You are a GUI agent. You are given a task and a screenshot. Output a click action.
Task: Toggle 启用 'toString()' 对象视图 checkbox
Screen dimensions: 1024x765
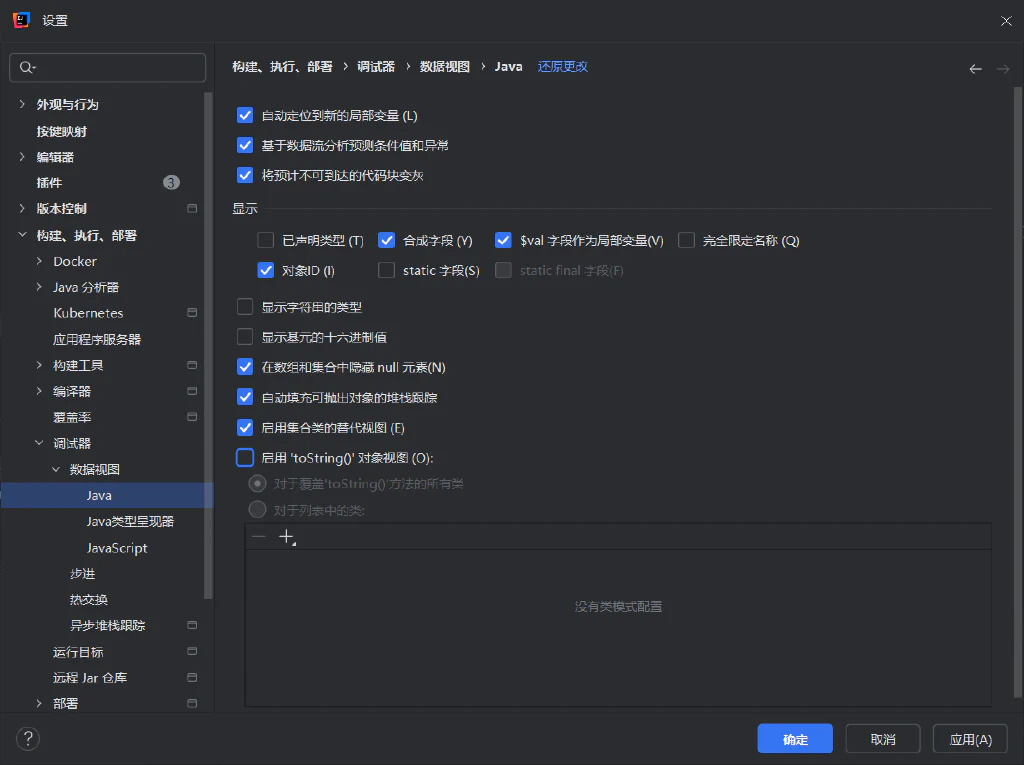pyautogui.click(x=245, y=457)
